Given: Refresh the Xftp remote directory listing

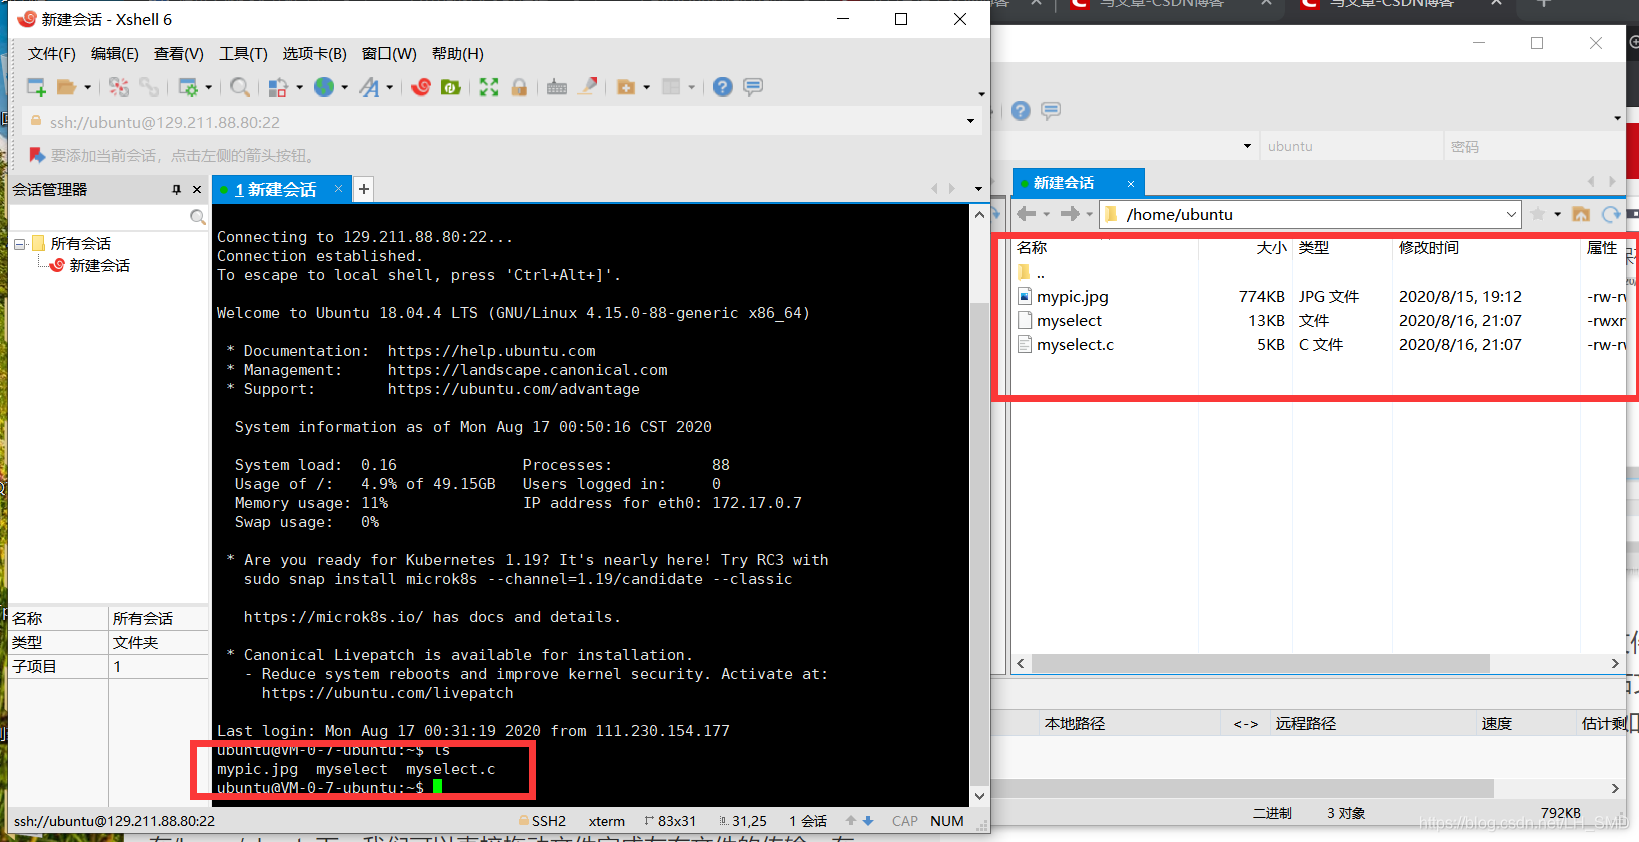Looking at the screenshot, I should click(x=1610, y=214).
